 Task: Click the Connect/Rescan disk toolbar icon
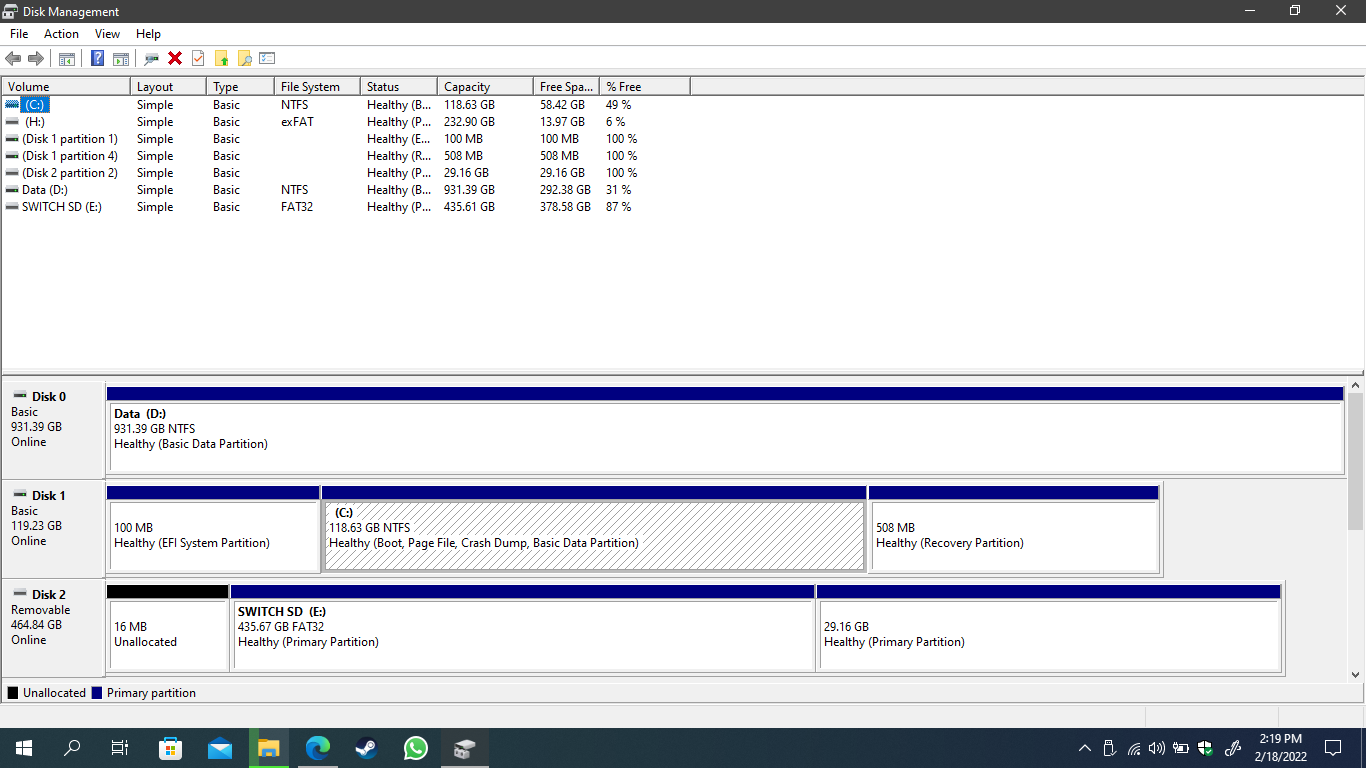[152, 58]
